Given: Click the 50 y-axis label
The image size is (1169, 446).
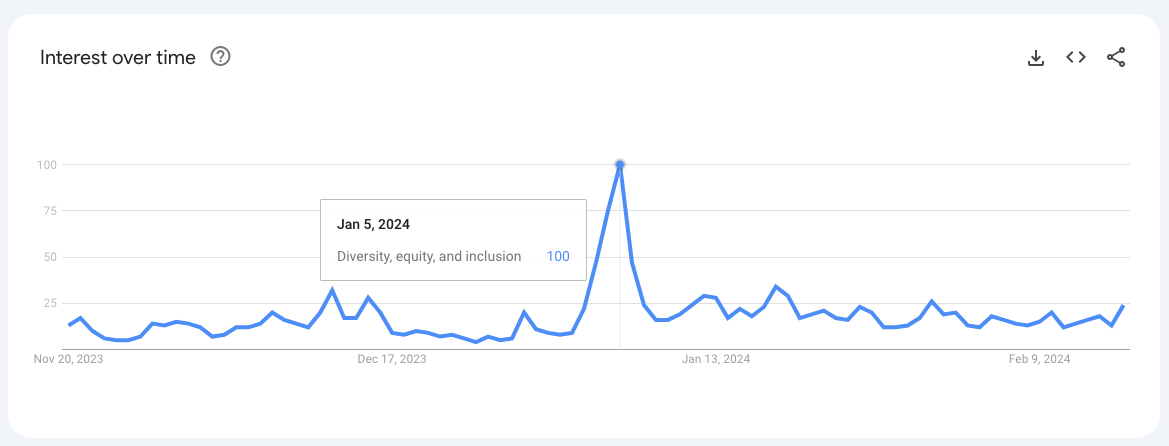Looking at the screenshot, I should click(49, 257).
